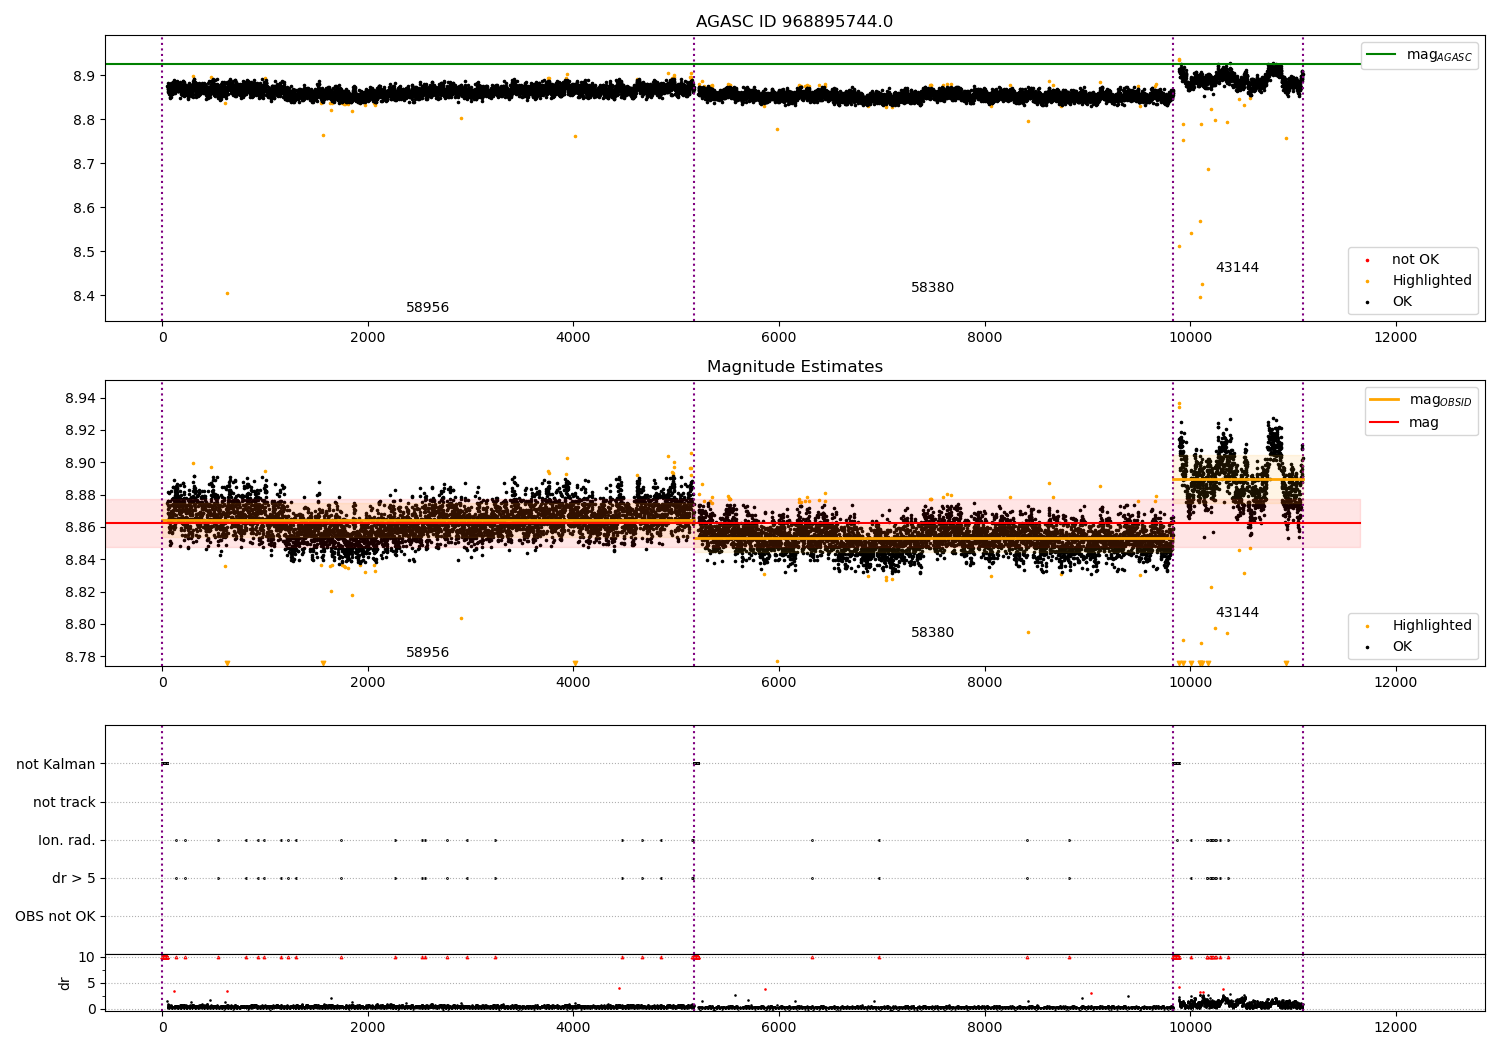Click the "AGASC ID 968895744.0" plot title

tap(794, 22)
